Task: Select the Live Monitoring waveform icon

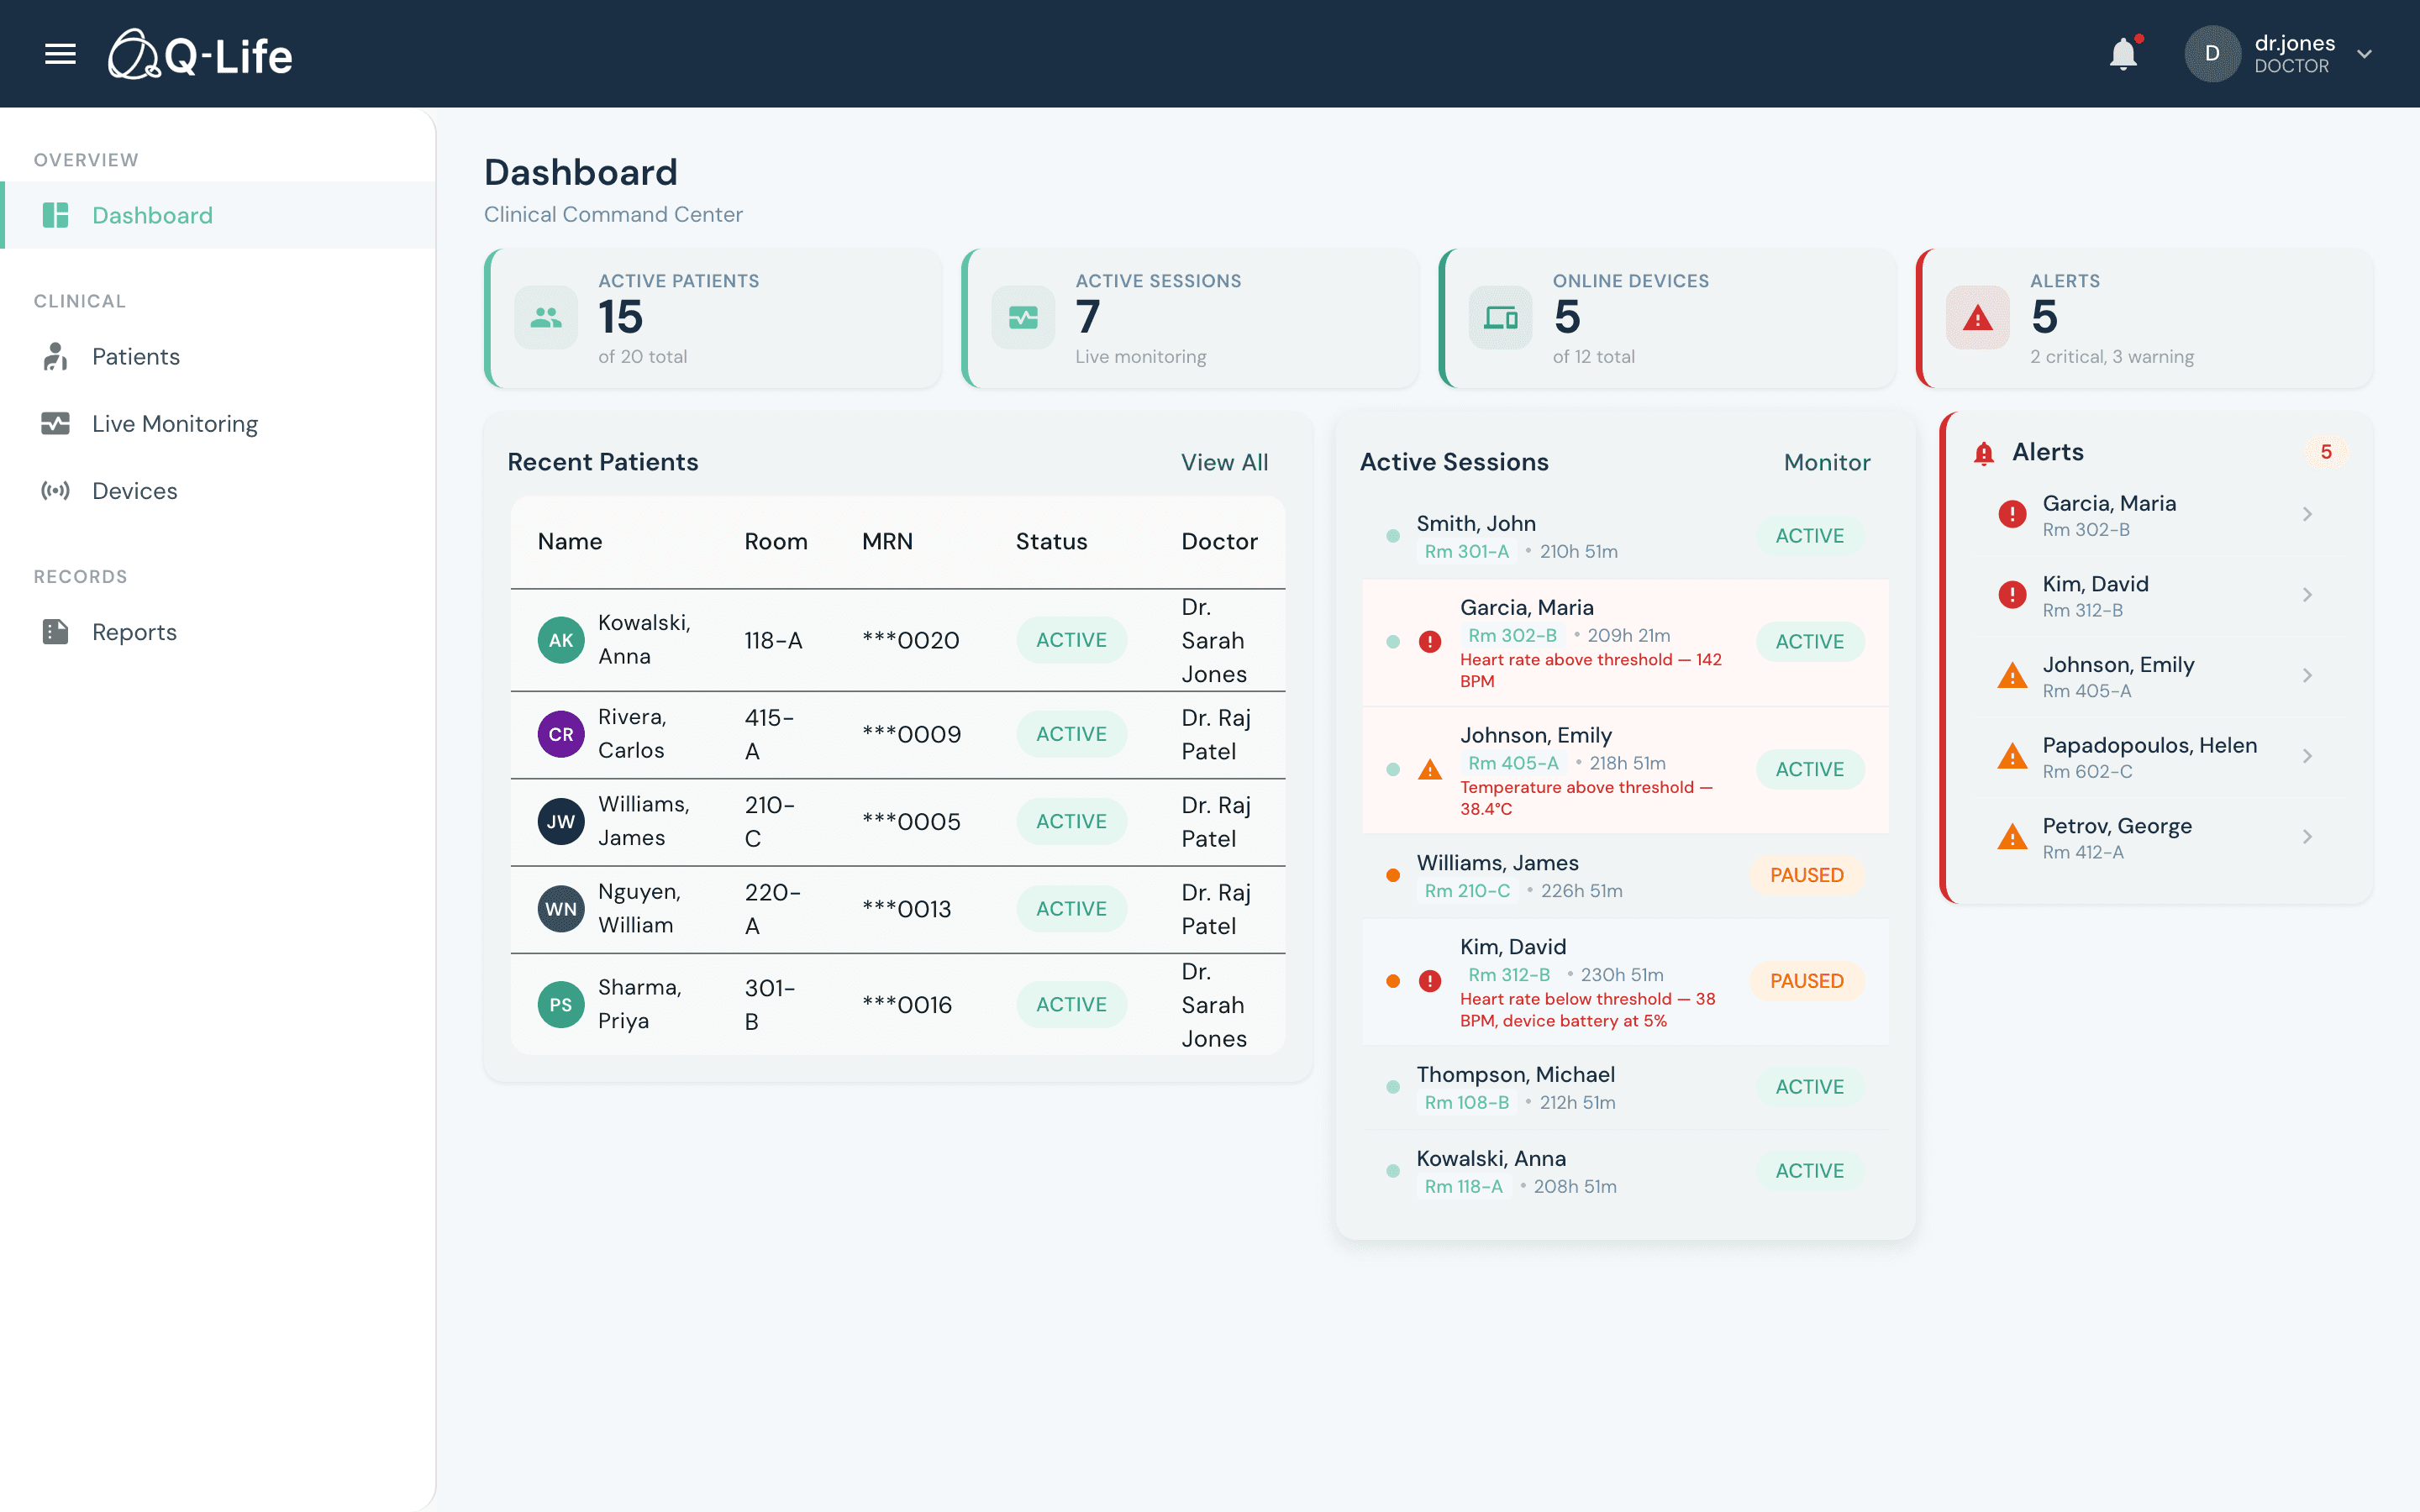Action: (x=55, y=423)
